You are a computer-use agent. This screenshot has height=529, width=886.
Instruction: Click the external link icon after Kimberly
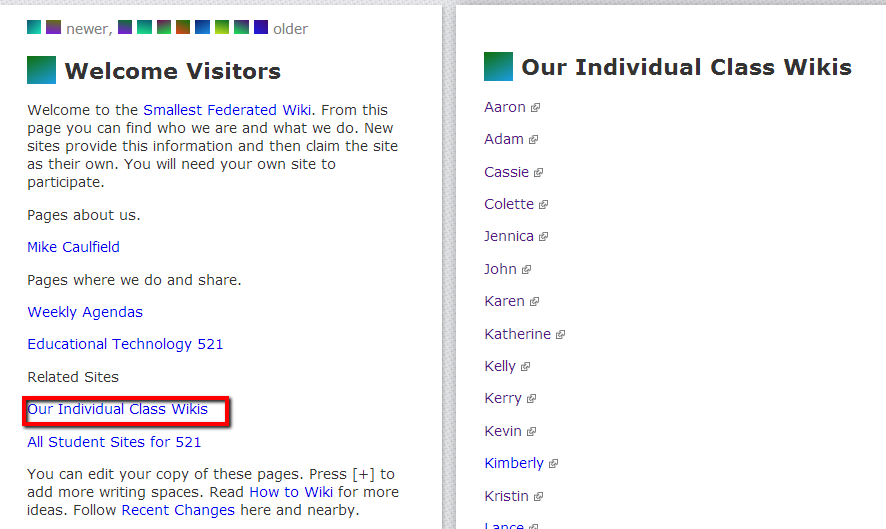[554, 464]
